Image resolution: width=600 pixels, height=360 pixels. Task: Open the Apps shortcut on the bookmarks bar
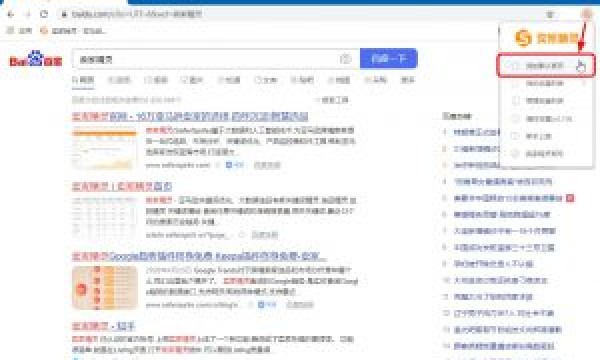pos(20,31)
